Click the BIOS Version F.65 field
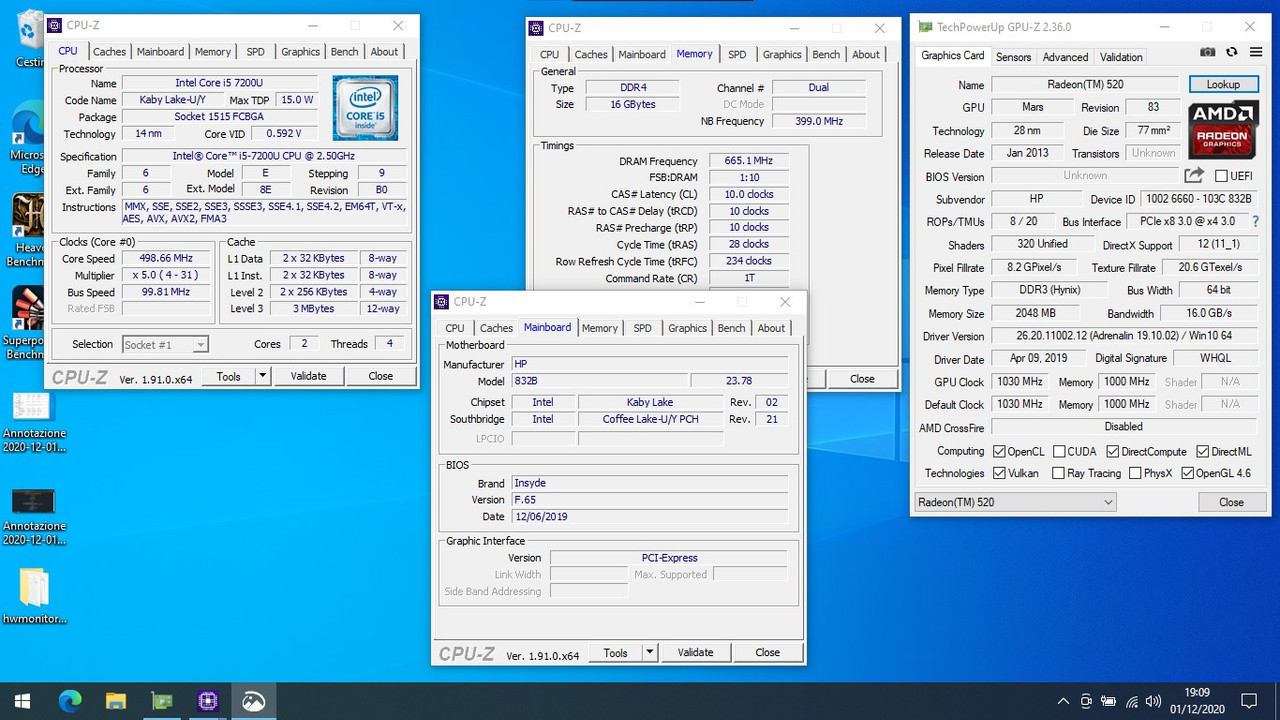 click(649, 499)
